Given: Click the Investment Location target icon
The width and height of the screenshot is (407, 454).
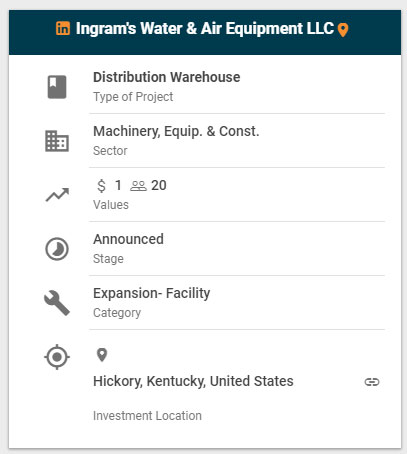Looking at the screenshot, I should (57, 357).
